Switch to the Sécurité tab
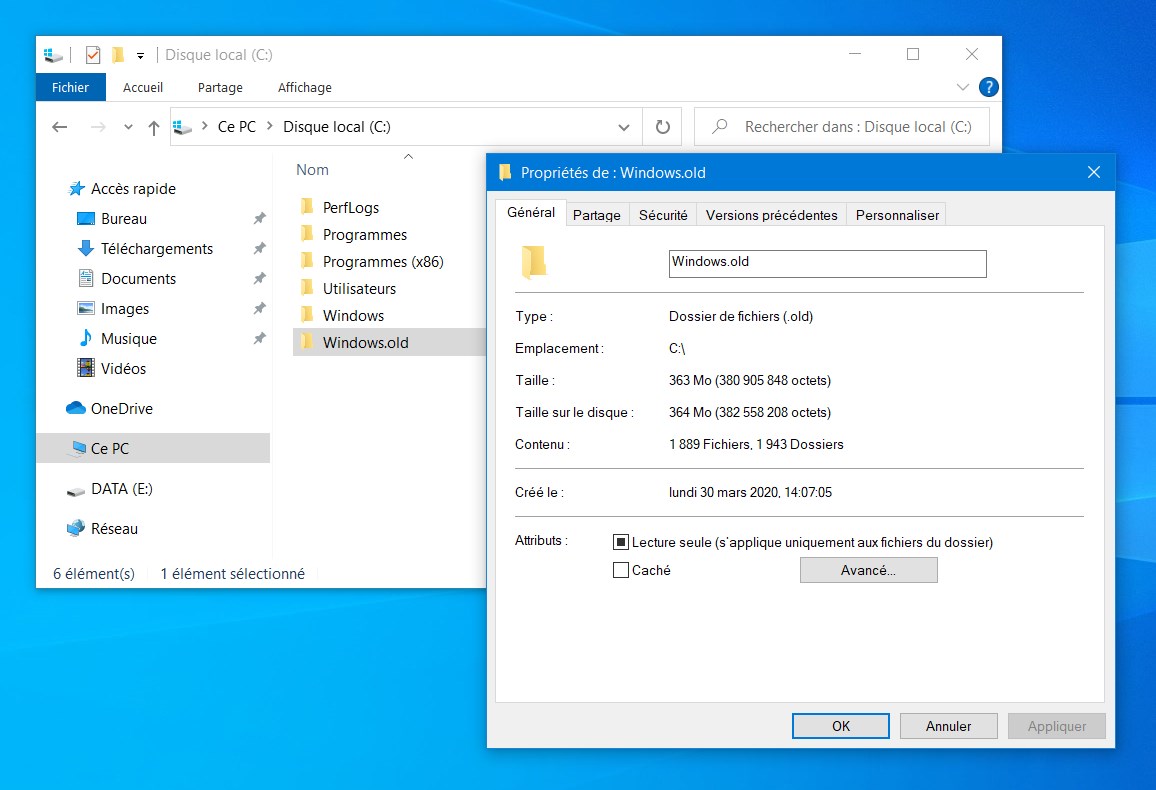This screenshot has height=790, width=1156. click(663, 215)
